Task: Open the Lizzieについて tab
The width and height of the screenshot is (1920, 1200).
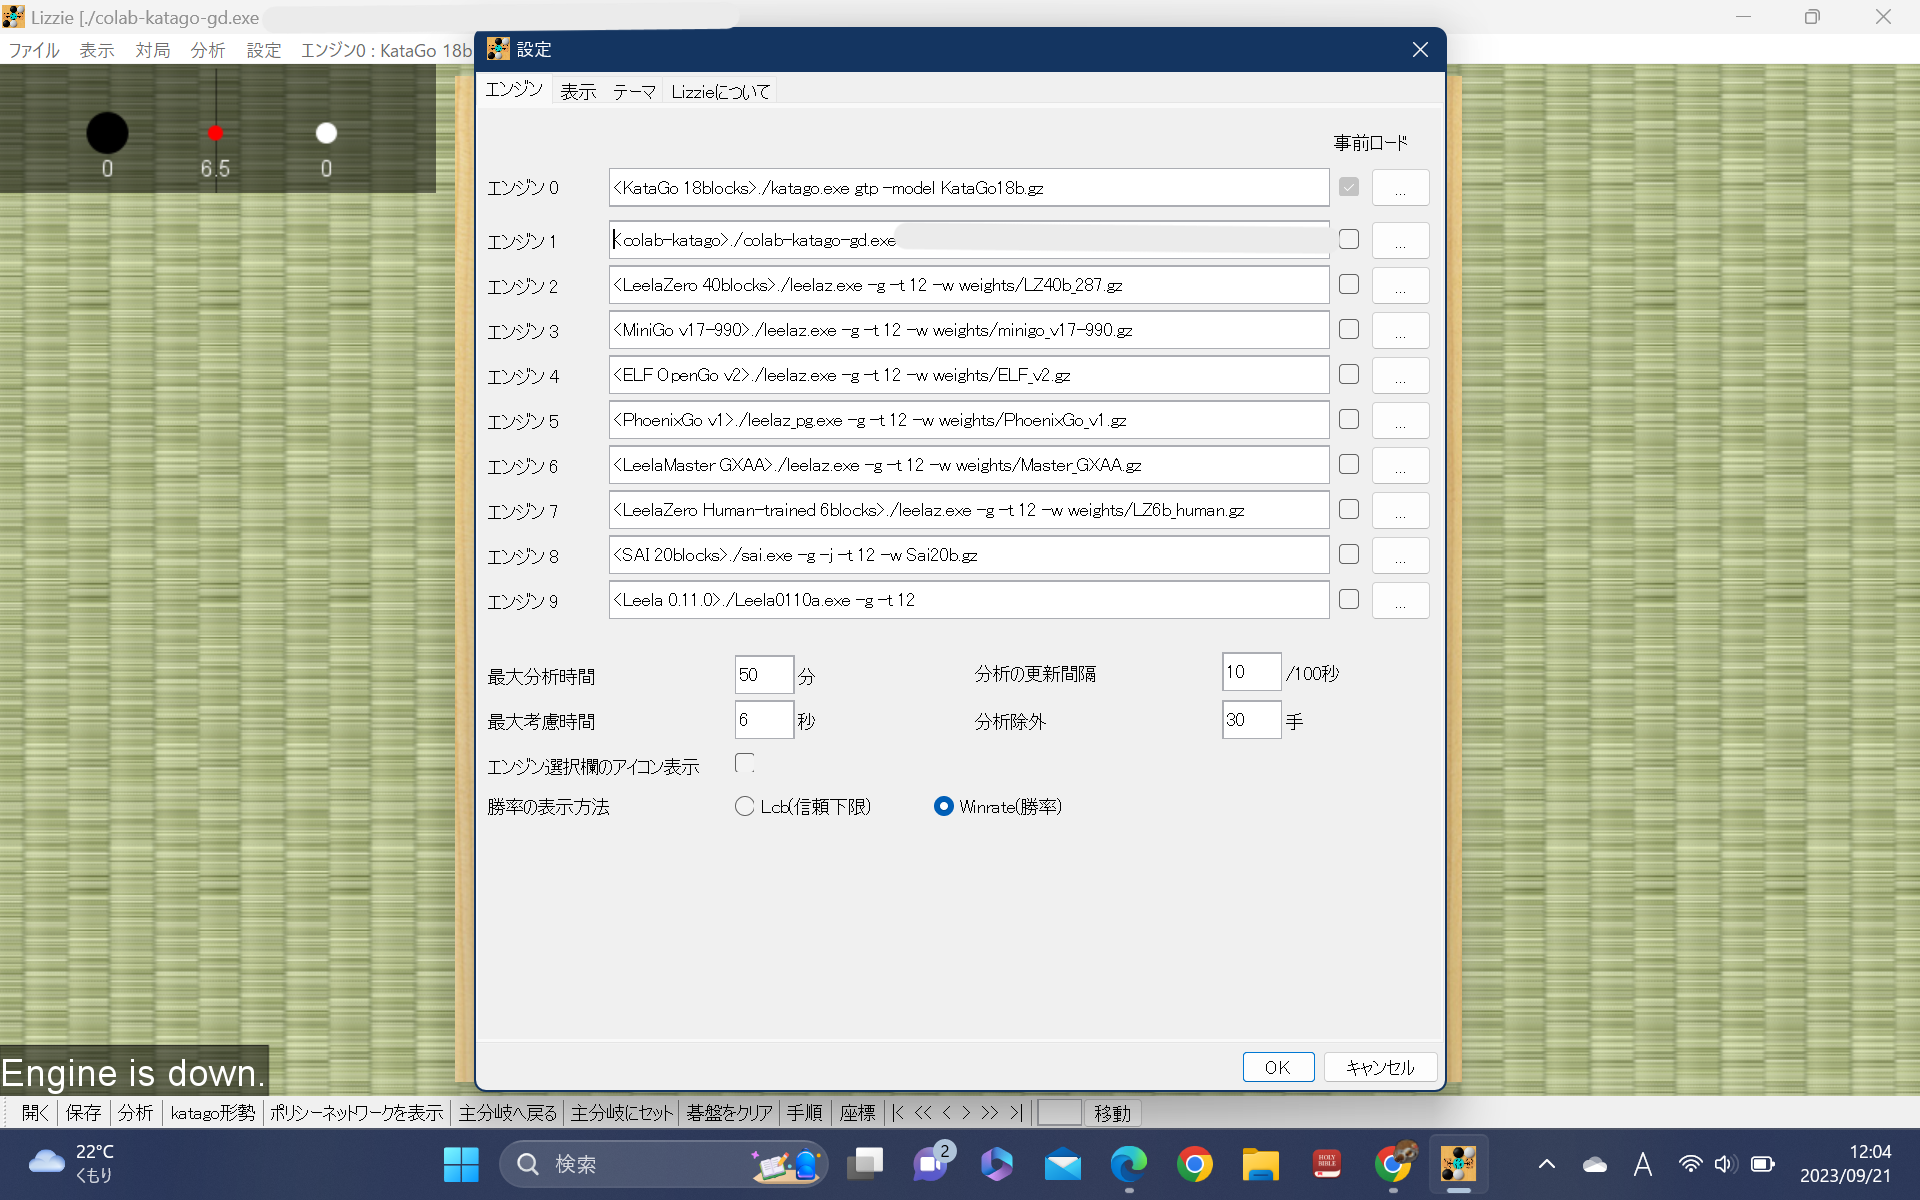Action: click(x=721, y=92)
